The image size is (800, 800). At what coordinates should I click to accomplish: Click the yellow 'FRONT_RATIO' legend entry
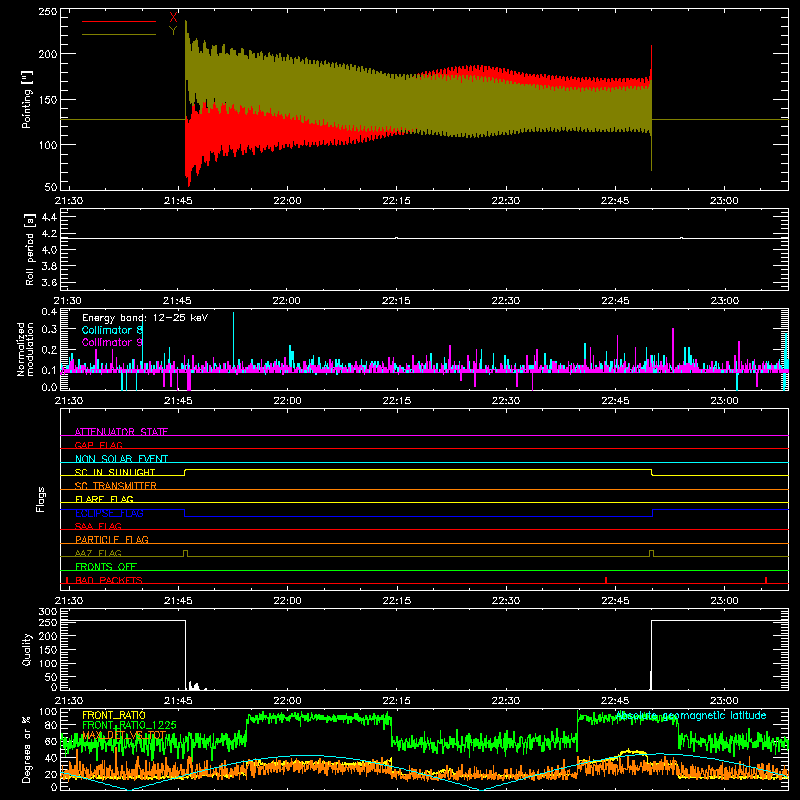(x=114, y=715)
